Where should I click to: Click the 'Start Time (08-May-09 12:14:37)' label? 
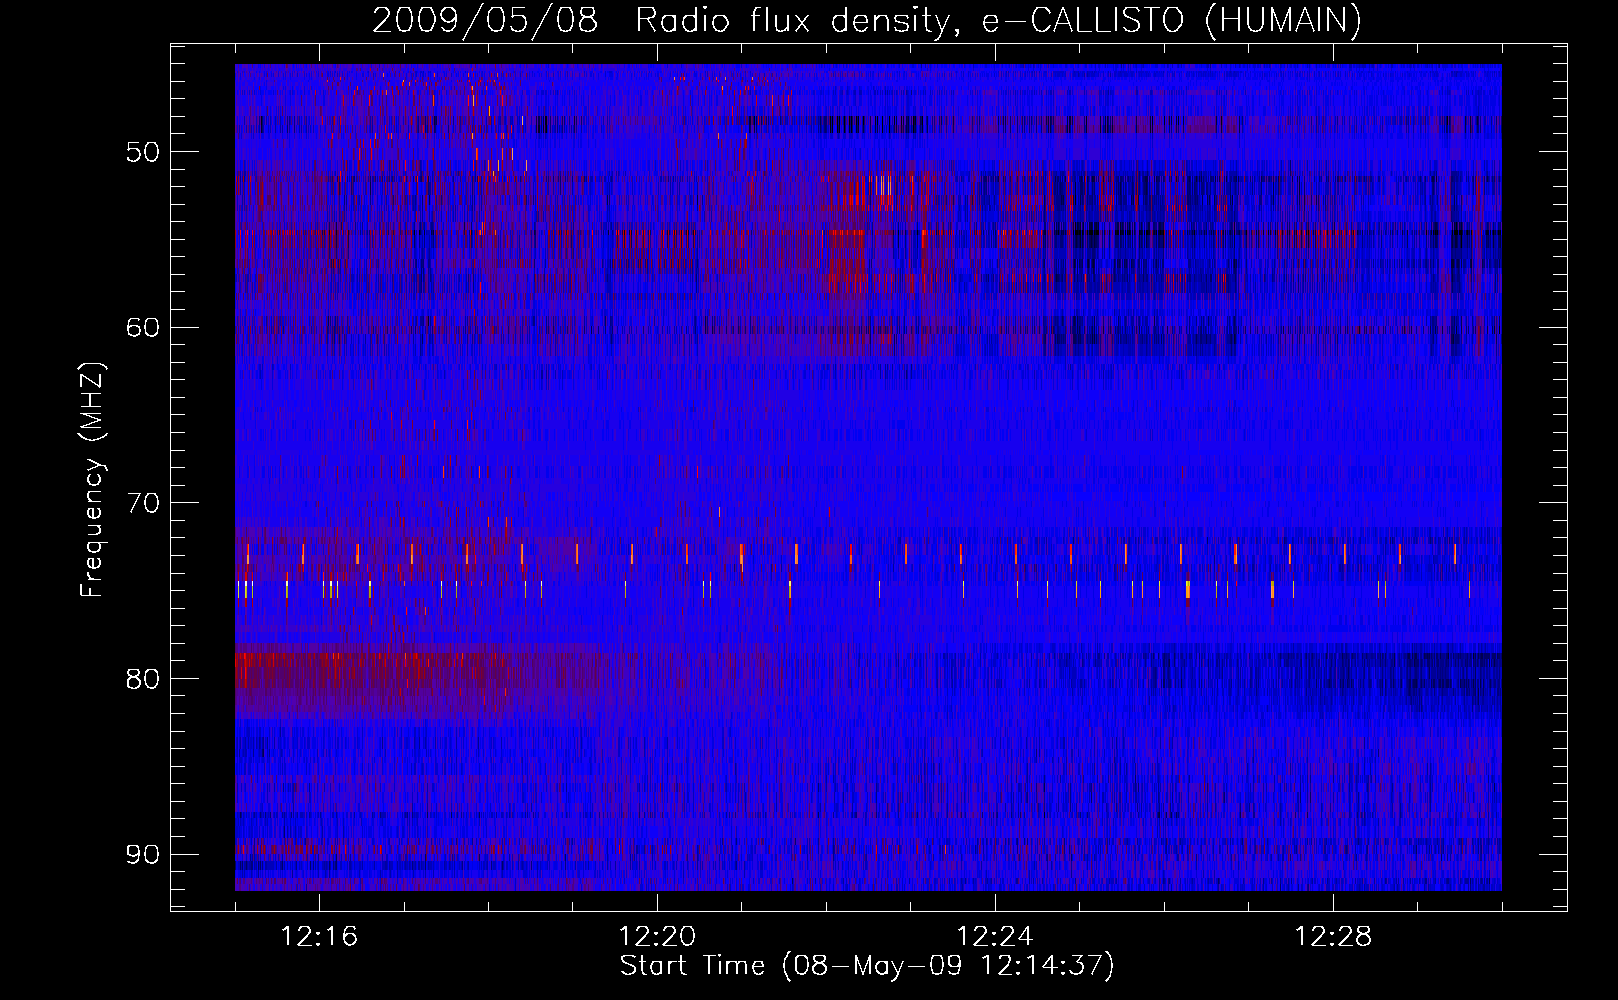pos(866,966)
